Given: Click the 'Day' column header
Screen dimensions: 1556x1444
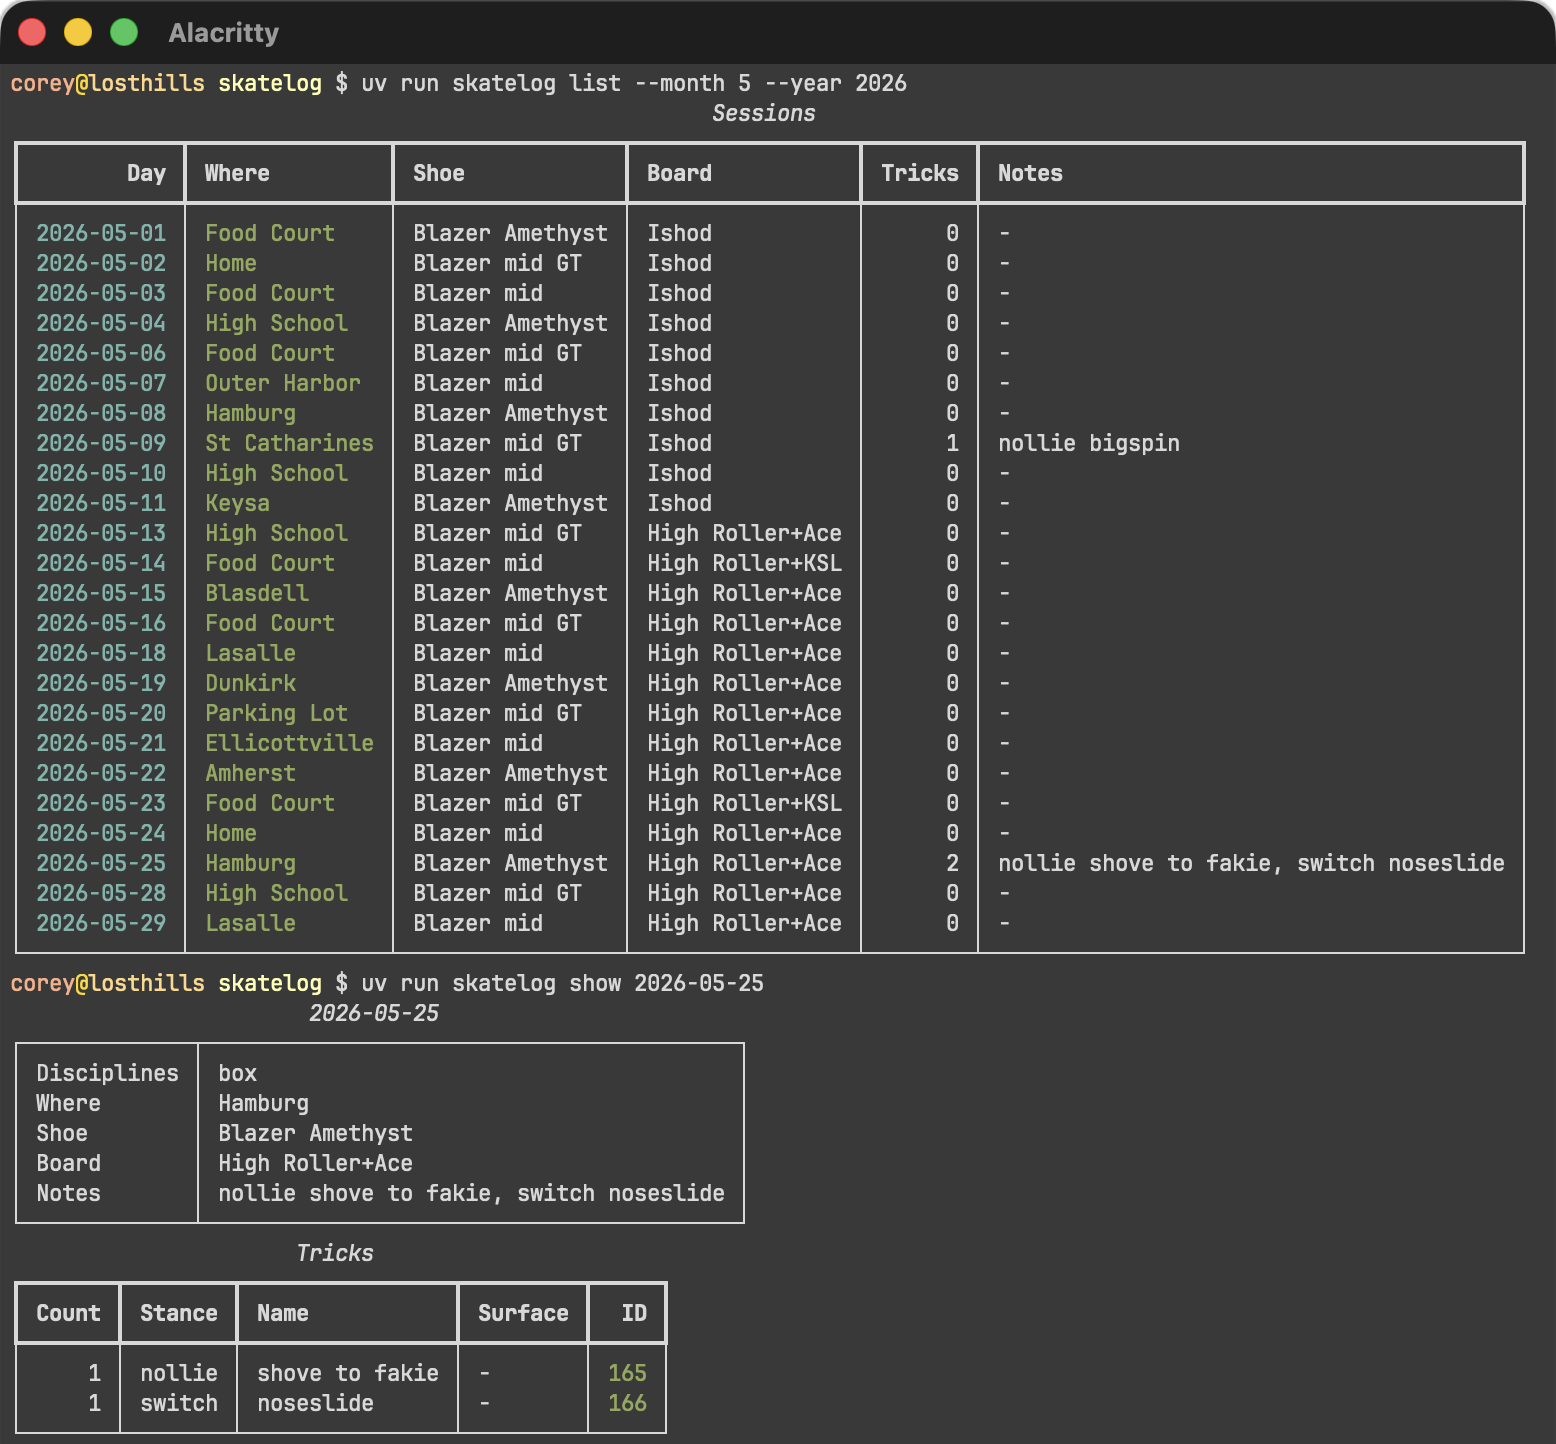Looking at the screenshot, I should 146,173.
